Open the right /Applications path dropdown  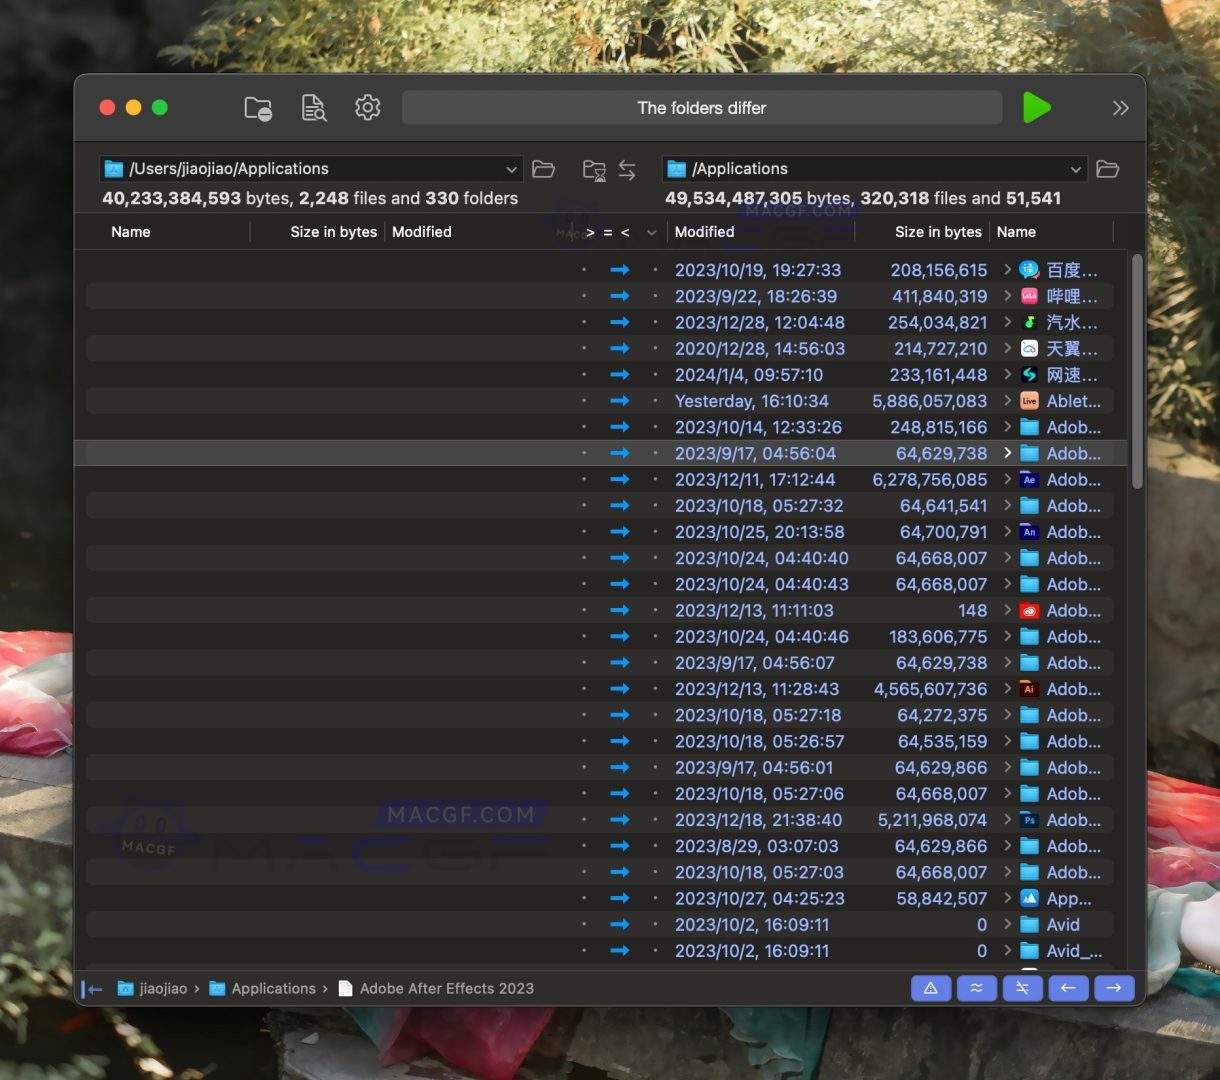coord(1075,169)
